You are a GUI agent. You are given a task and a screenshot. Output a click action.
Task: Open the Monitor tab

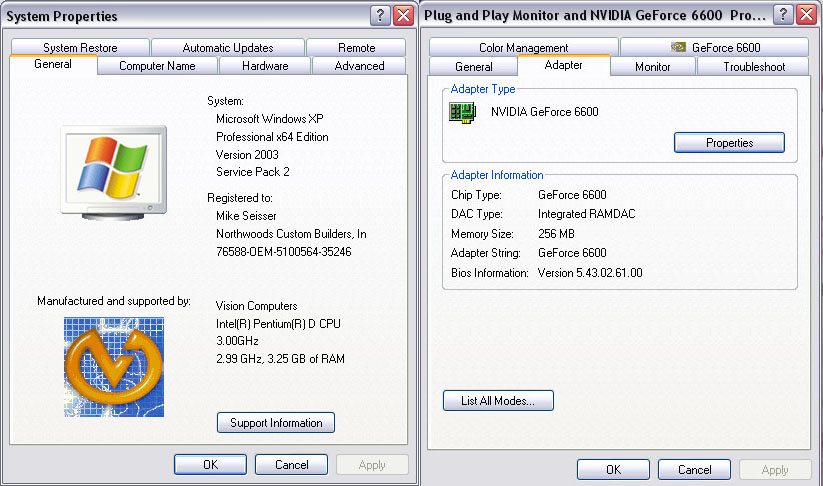coord(652,67)
